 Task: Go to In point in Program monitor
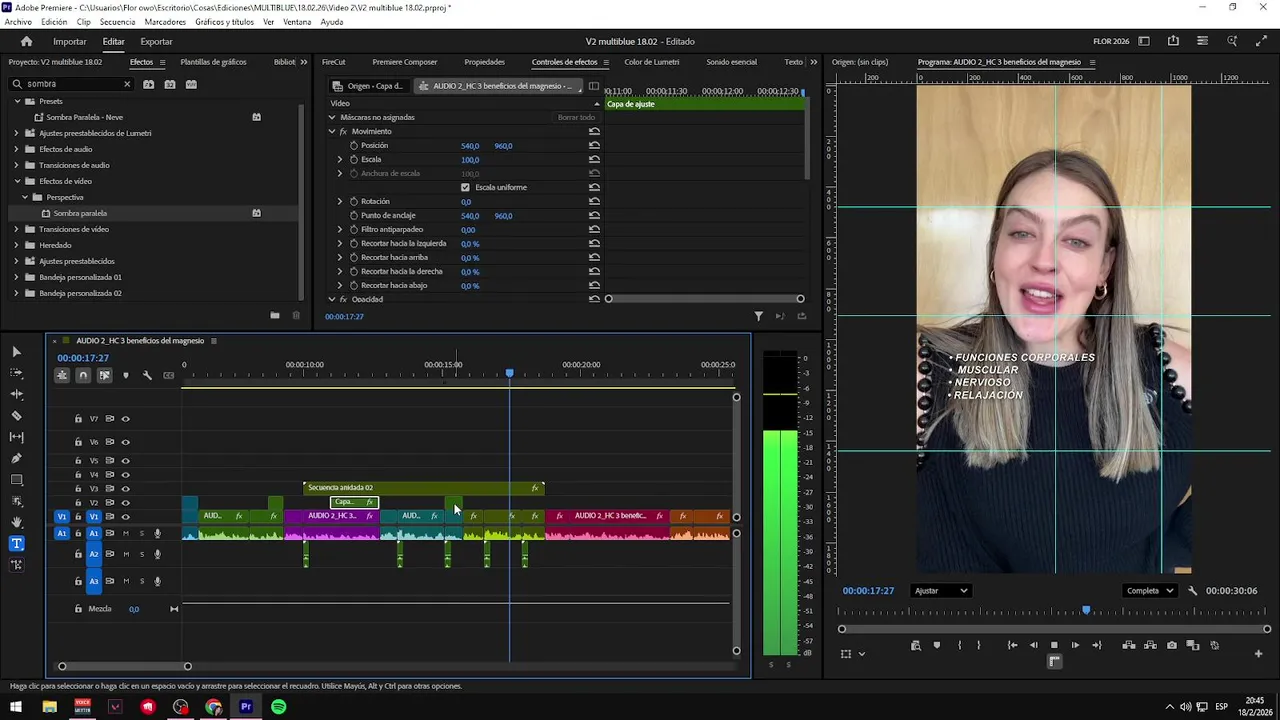tap(1012, 645)
